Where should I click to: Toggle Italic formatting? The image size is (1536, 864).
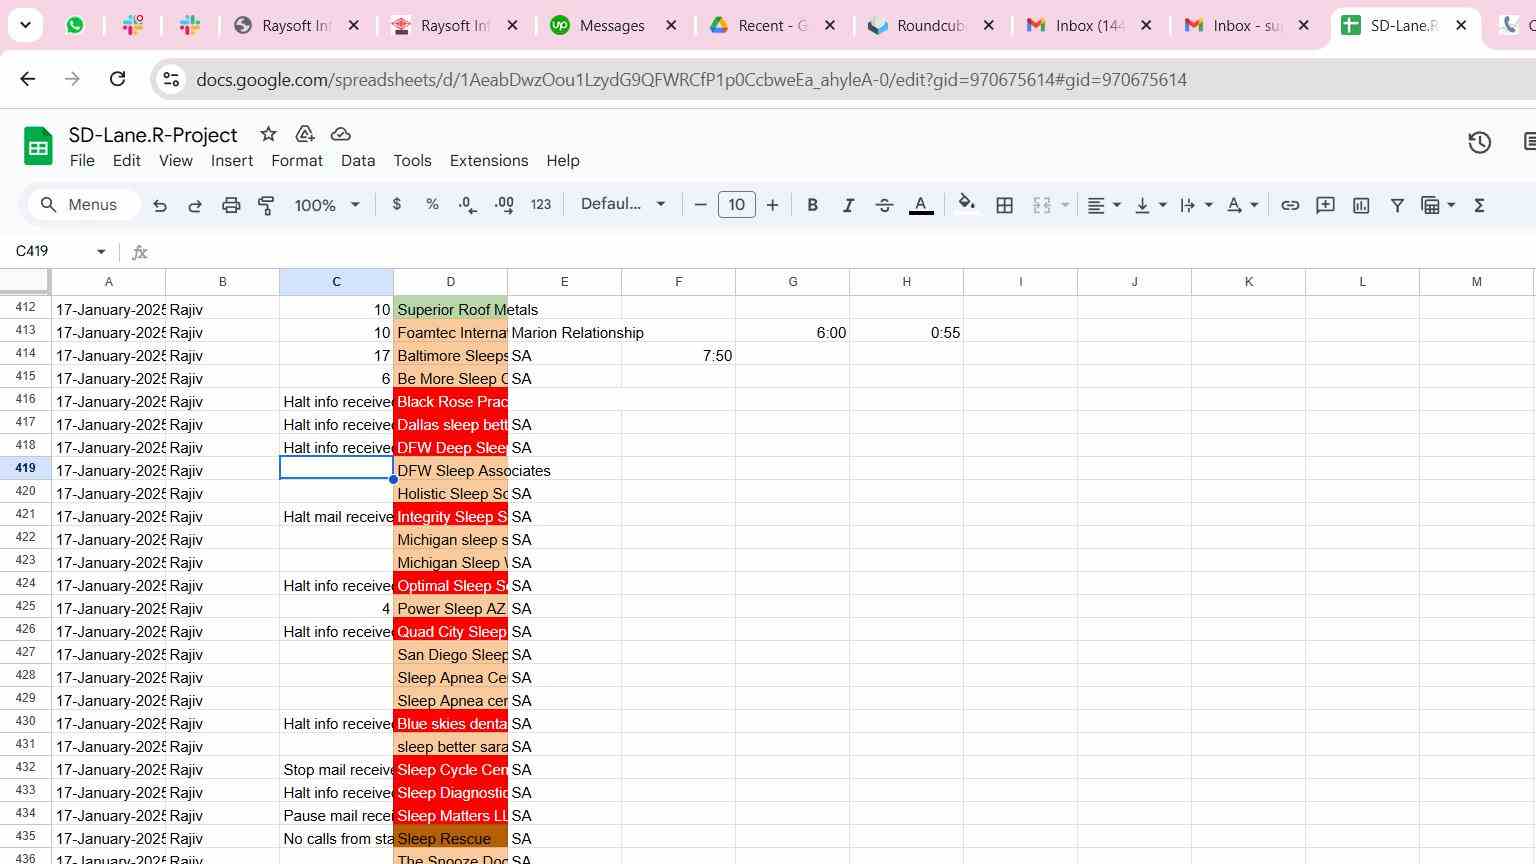[x=848, y=205]
